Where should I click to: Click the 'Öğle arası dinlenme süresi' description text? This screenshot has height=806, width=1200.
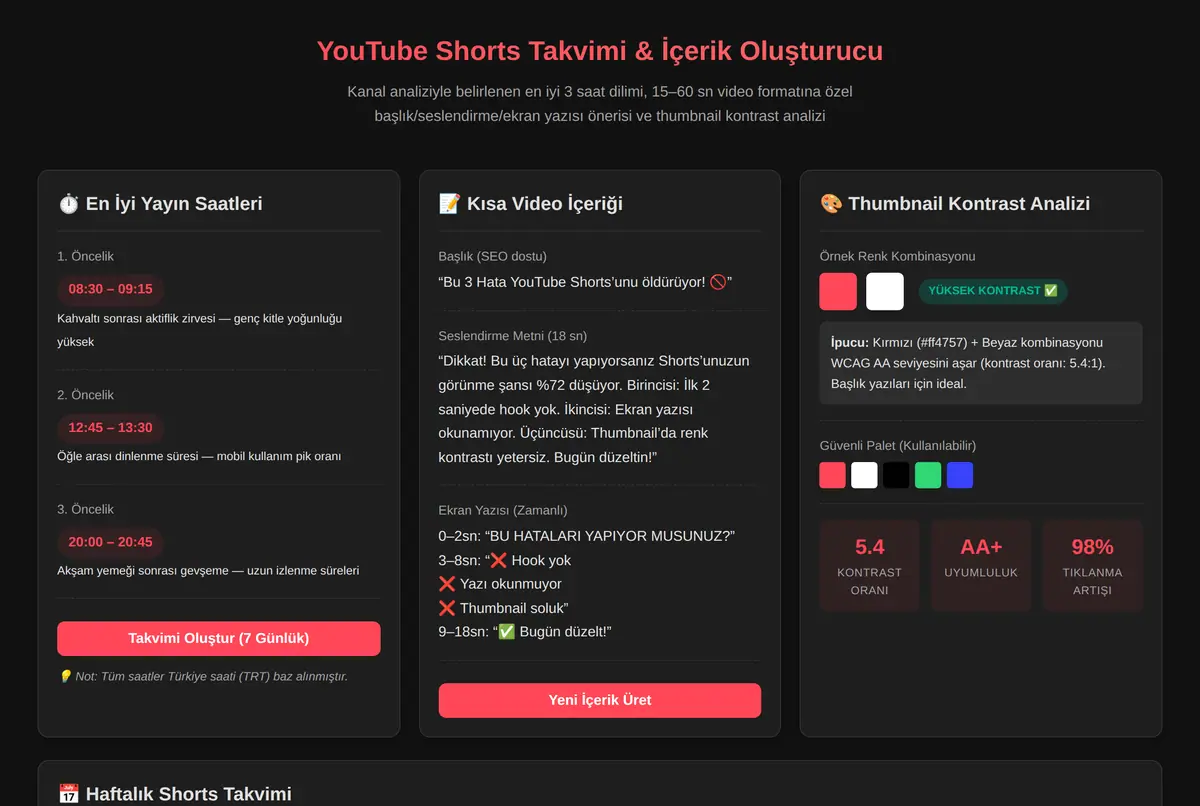199,456
